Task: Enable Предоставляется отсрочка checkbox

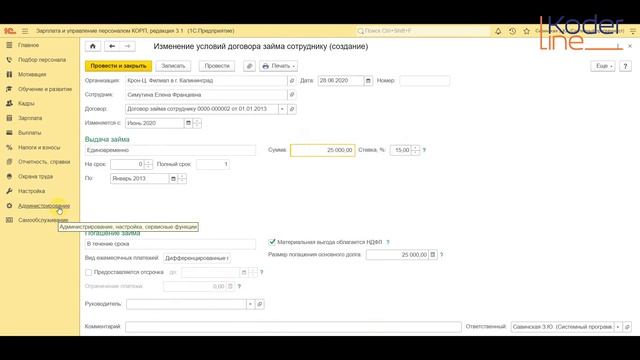Action: point(89,272)
